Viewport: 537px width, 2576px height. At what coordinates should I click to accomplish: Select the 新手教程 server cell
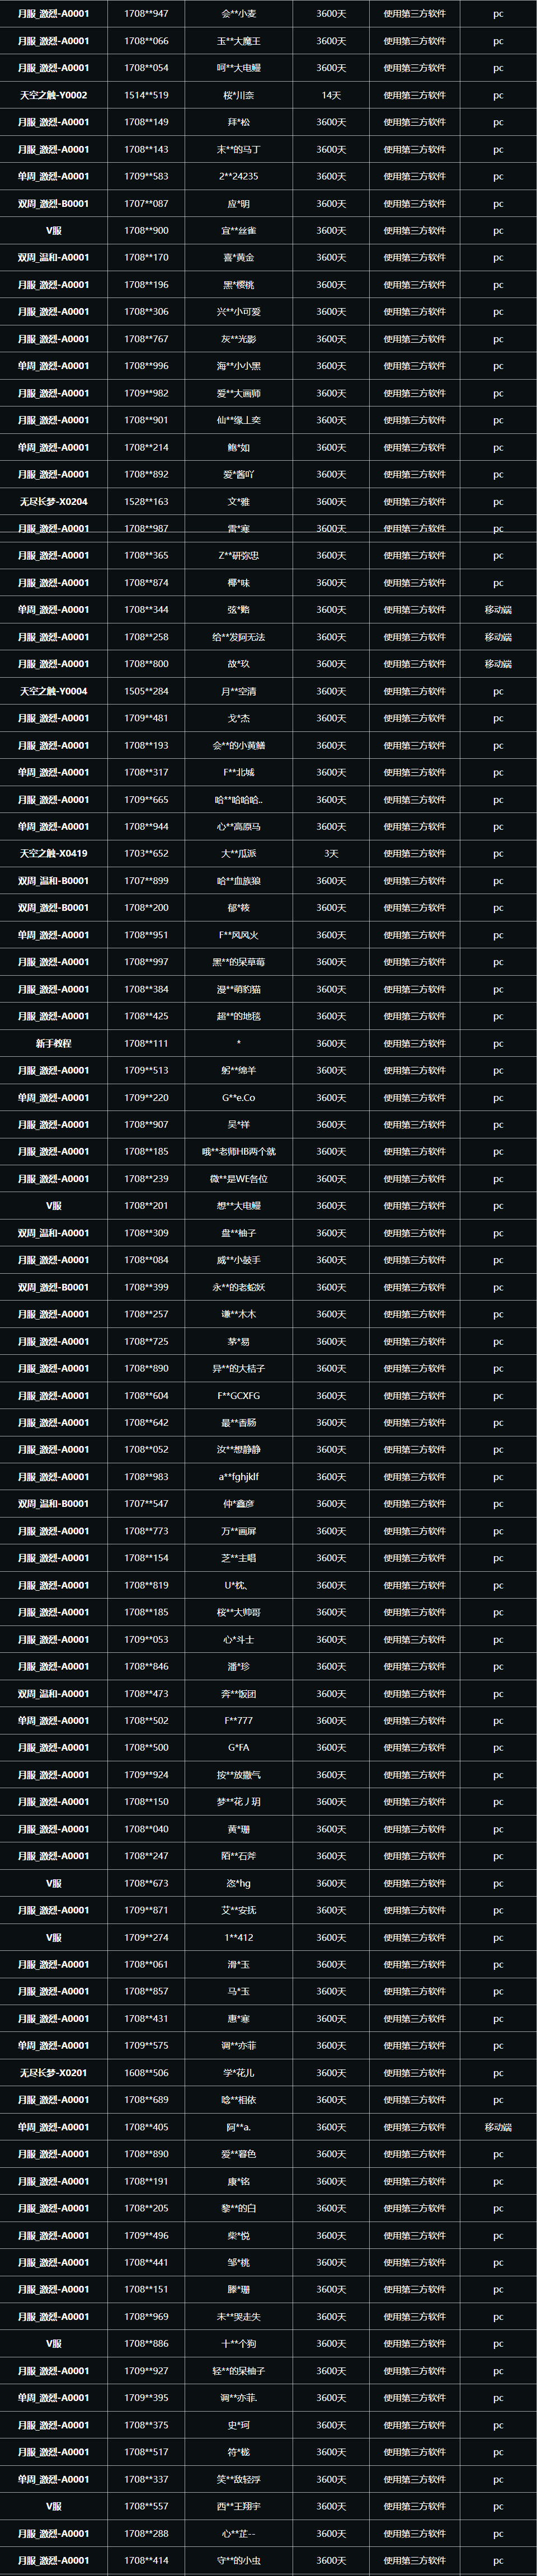pyautogui.click(x=53, y=1043)
